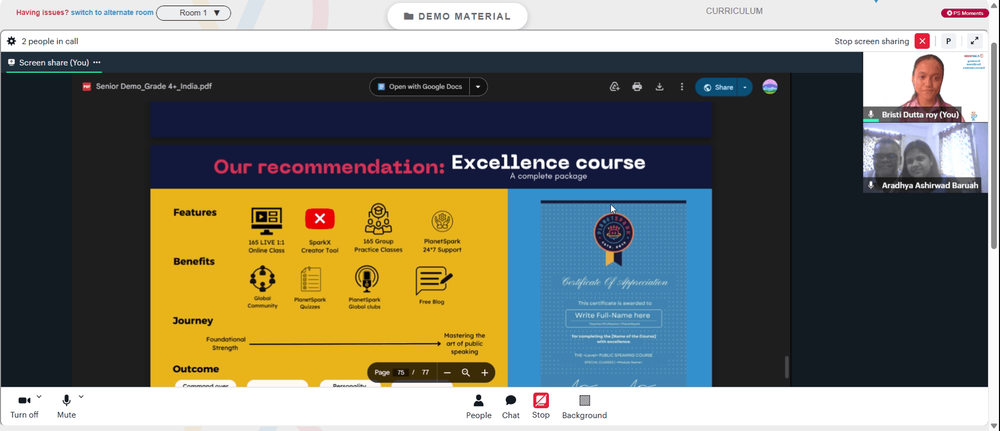Zoom in the PDF page
This screenshot has width=1000, height=431.
[485, 372]
